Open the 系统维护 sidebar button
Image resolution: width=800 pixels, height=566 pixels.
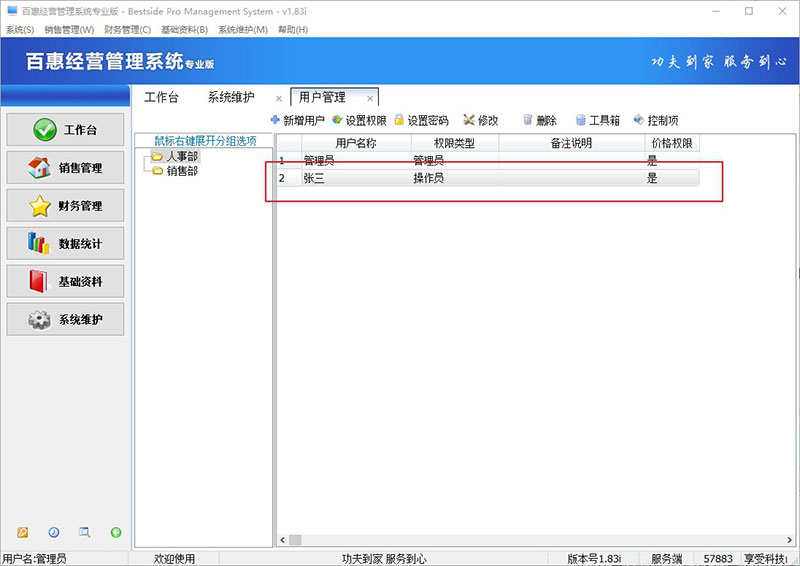click(65, 319)
